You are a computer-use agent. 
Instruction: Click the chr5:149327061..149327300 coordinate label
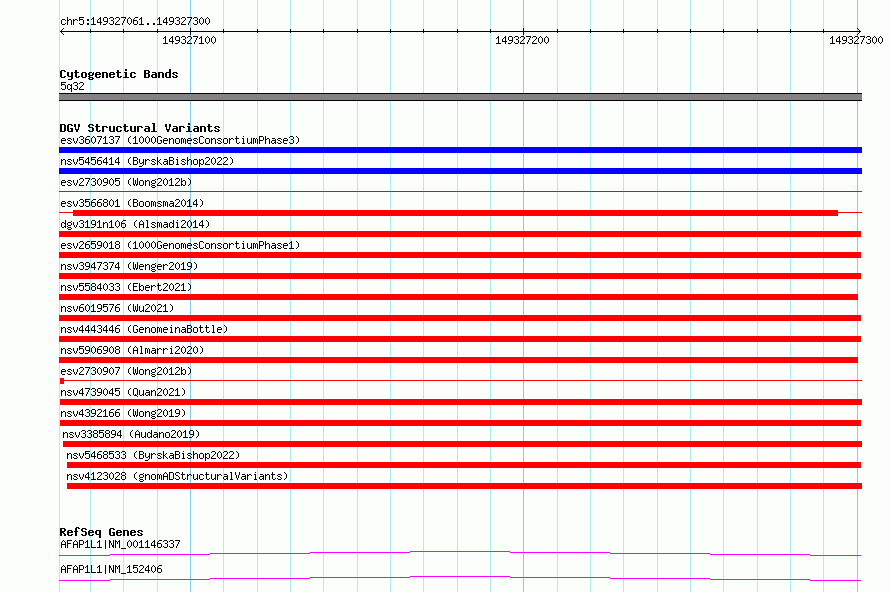(x=135, y=22)
